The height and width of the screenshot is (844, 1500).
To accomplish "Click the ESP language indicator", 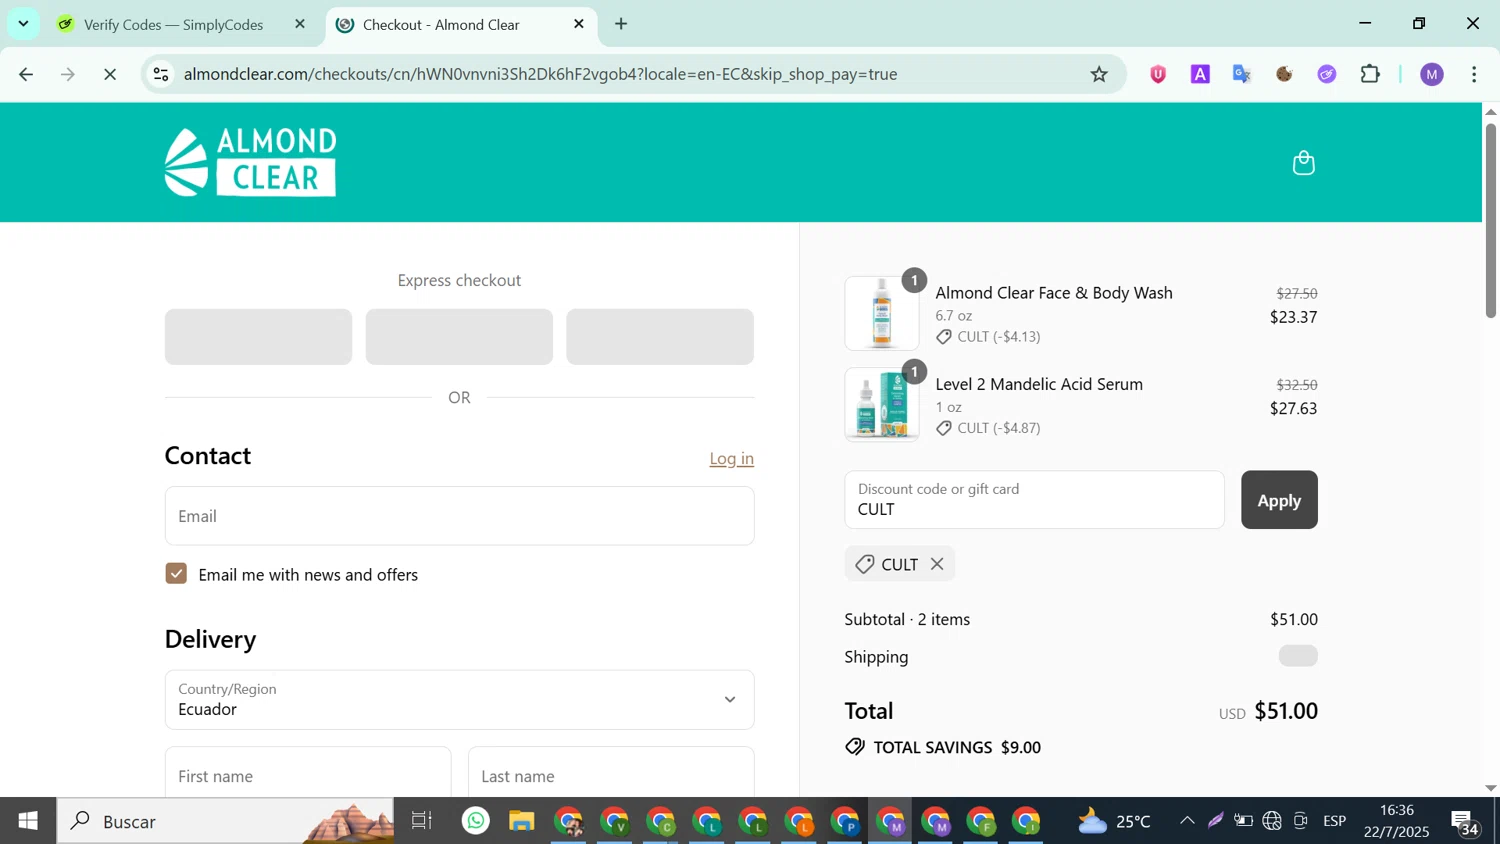I will coord(1335,821).
